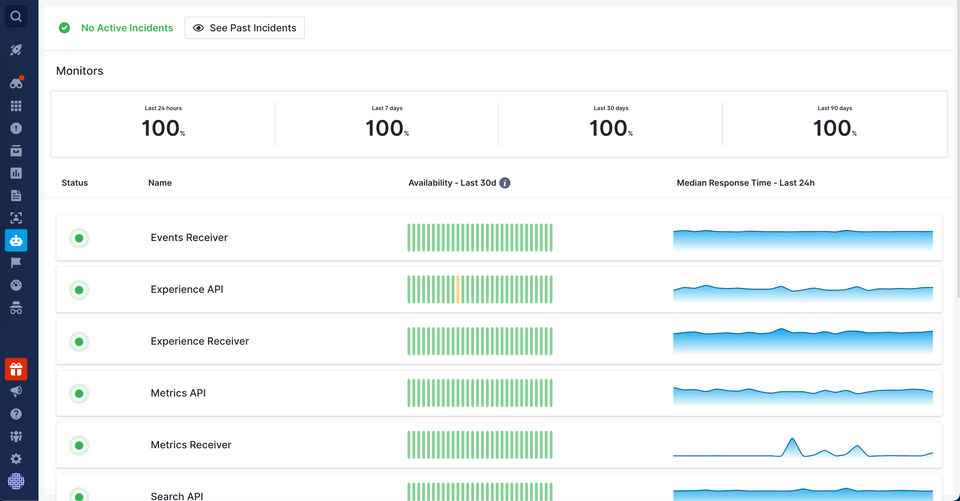Select the Last 7 days uptime stat
Image resolution: width=960 pixels, height=501 pixels.
pos(386,124)
